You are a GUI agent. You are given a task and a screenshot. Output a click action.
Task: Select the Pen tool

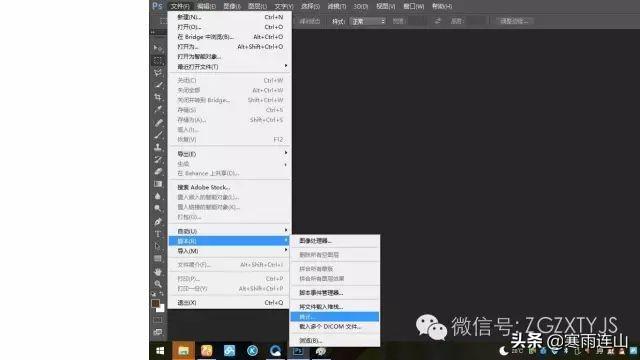158,222
